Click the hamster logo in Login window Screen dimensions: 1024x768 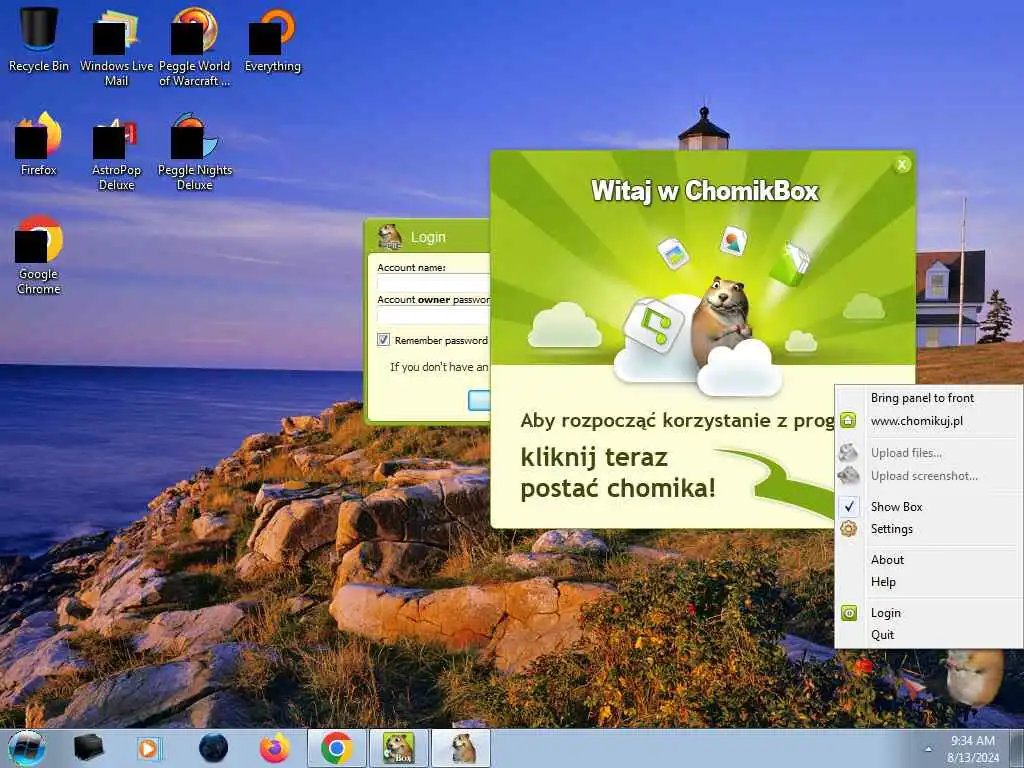390,236
